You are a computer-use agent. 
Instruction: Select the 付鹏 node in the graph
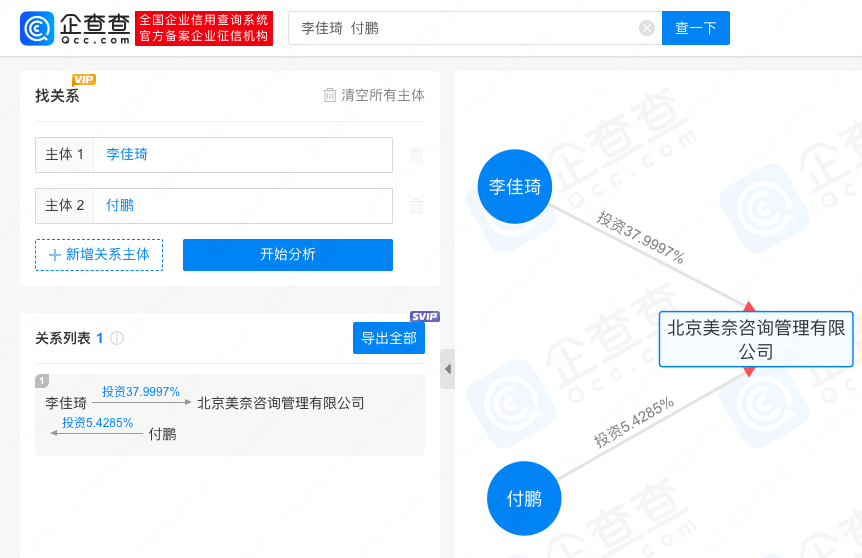524,498
